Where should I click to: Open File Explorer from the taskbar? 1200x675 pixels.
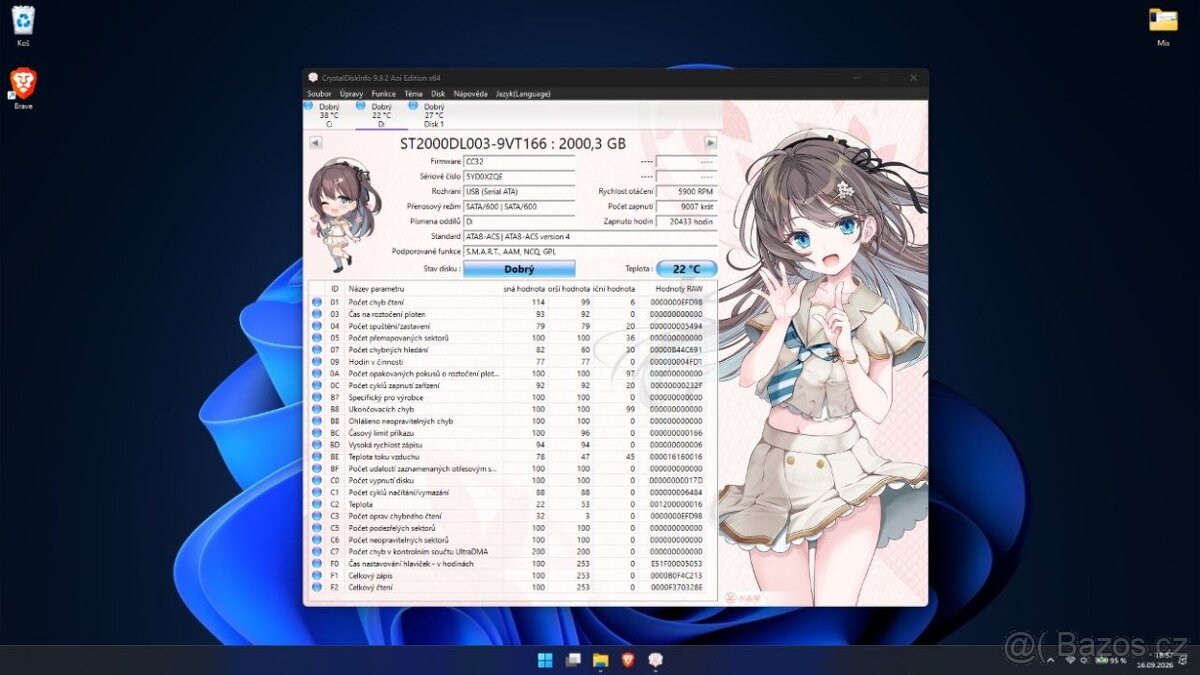600,660
